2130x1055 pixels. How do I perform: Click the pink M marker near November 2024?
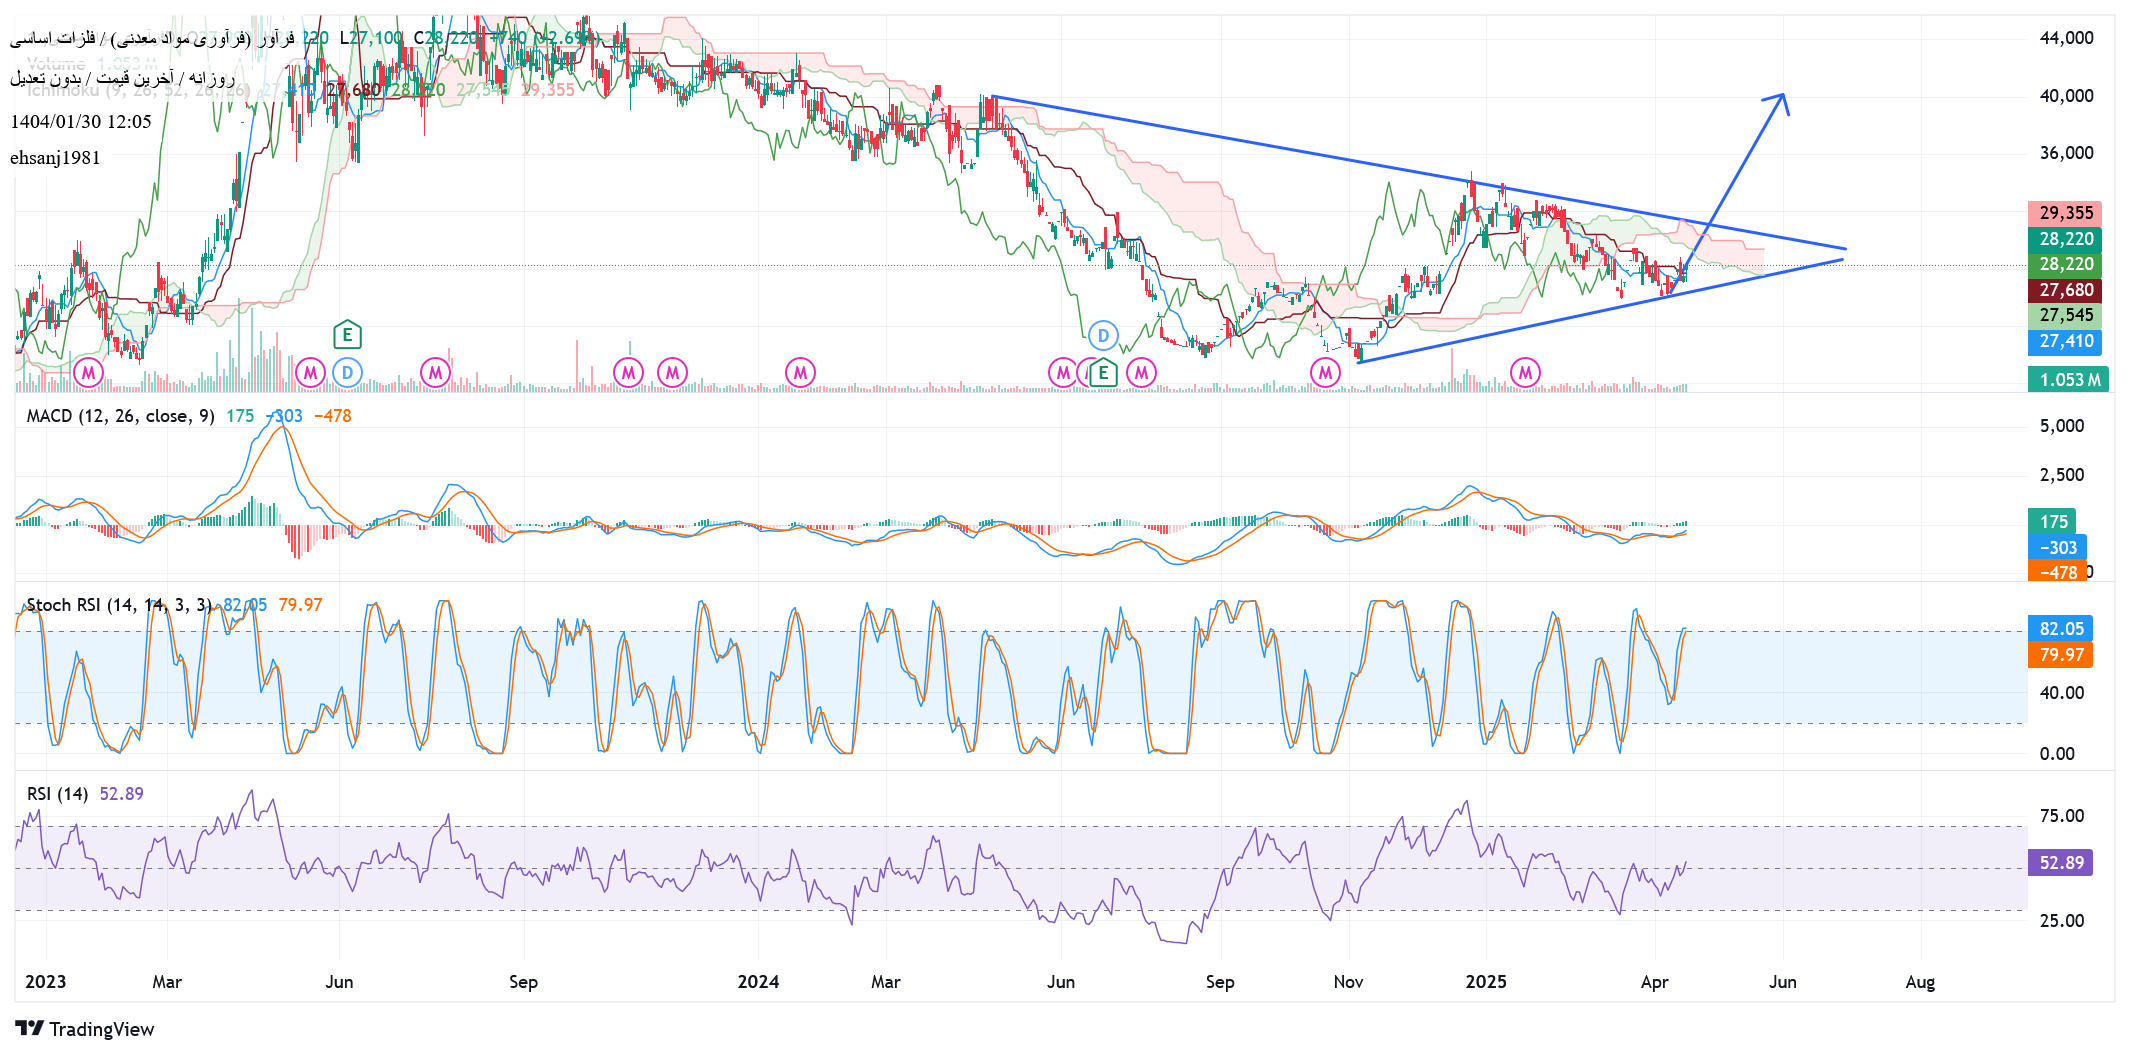pyautogui.click(x=1325, y=373)
